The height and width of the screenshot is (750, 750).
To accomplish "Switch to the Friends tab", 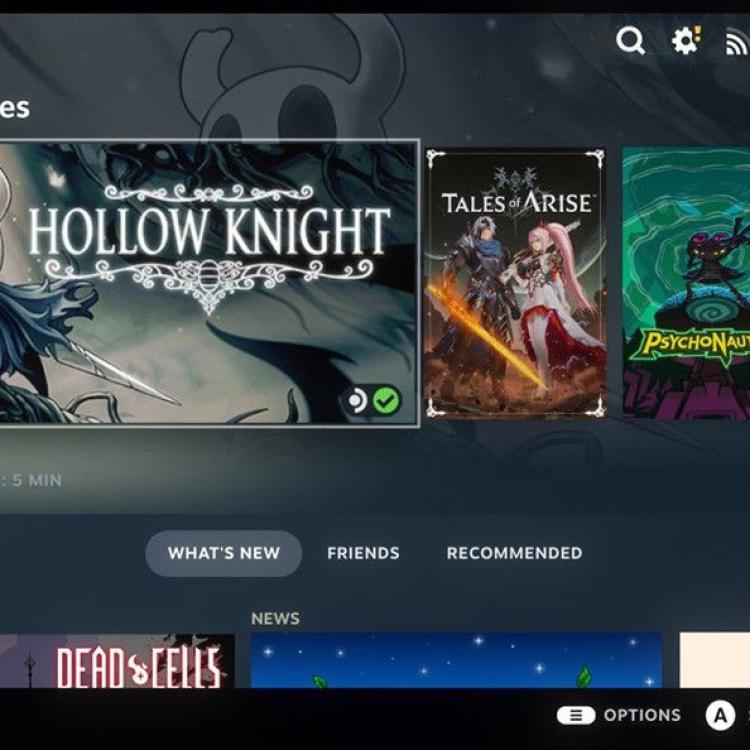I will pos(363,553).
